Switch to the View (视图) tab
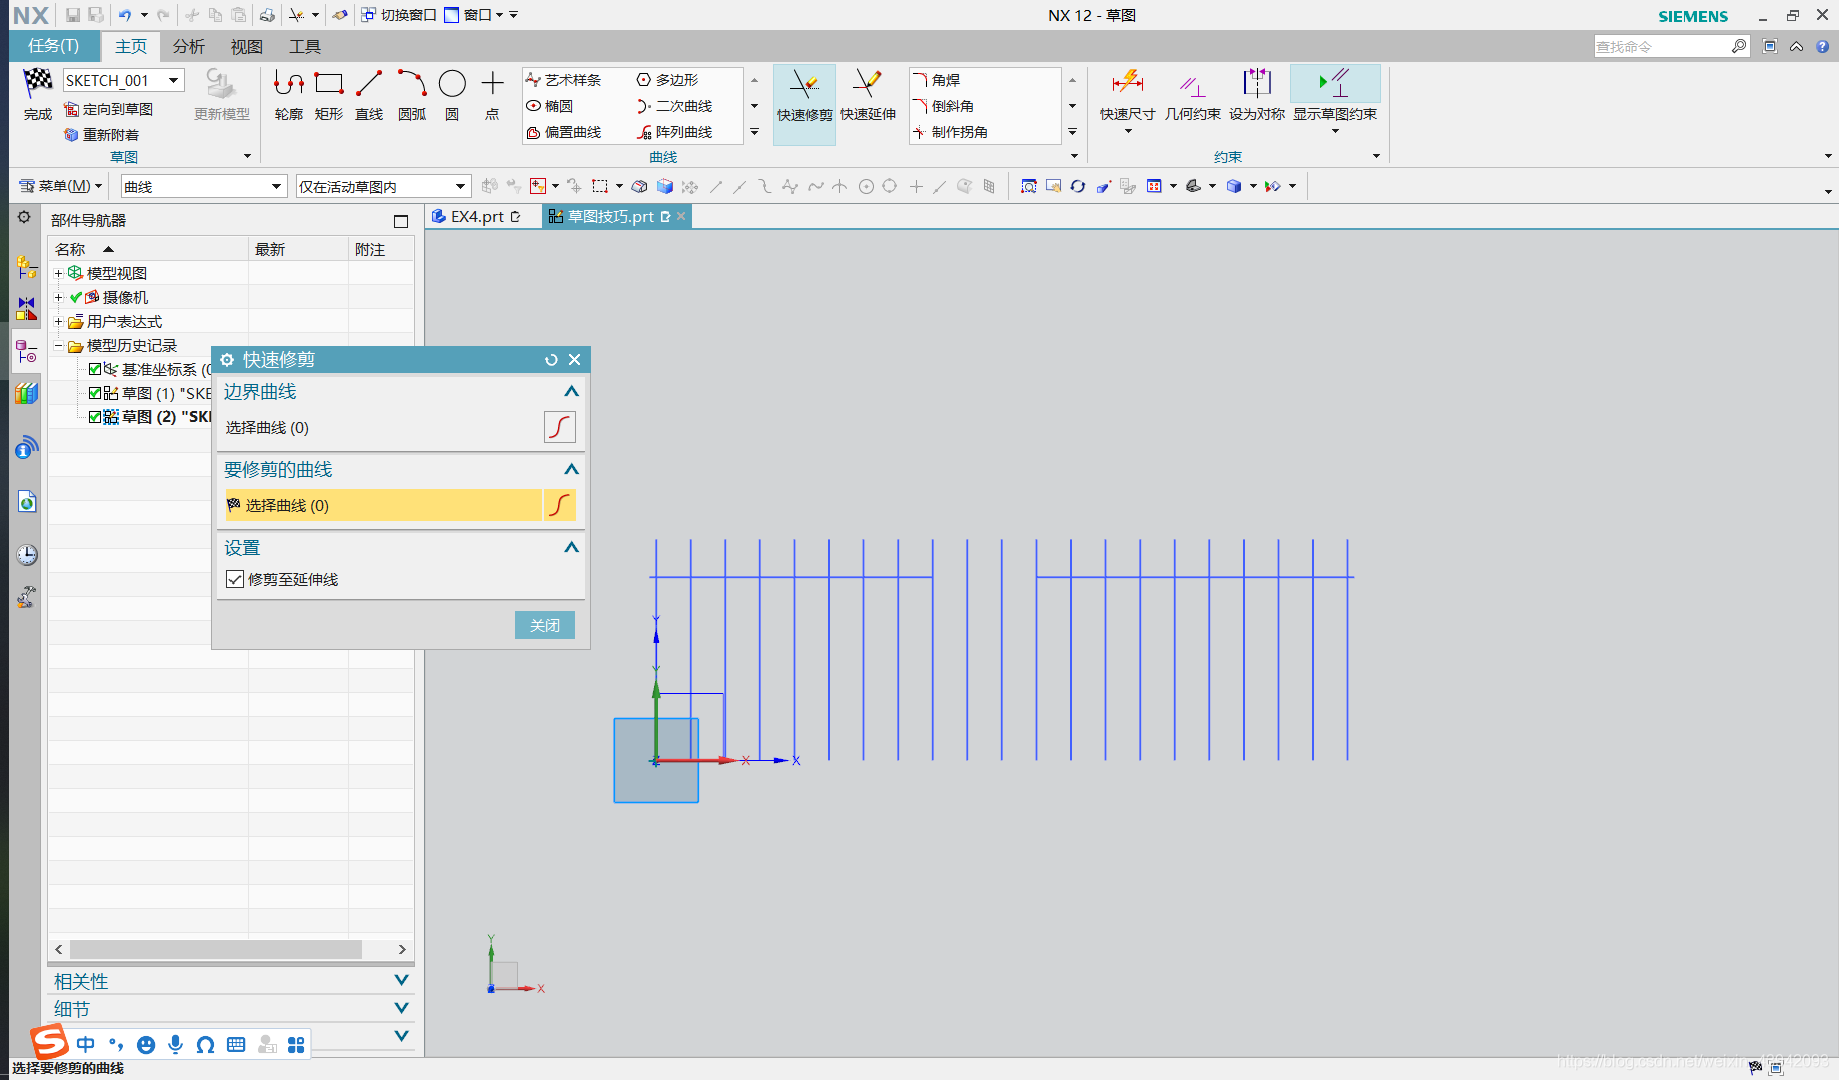 point(246,46)
